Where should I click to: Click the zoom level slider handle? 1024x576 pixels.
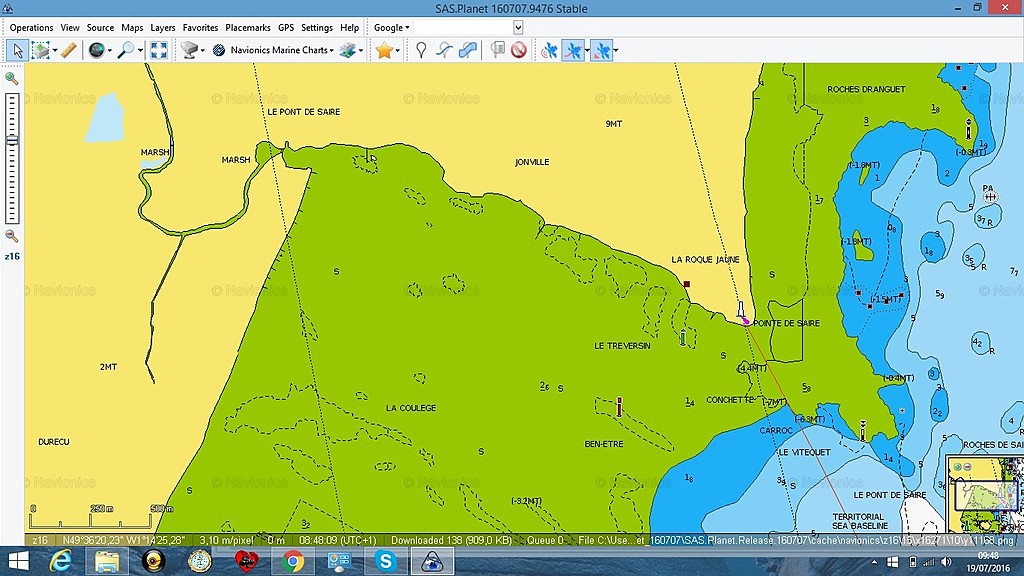(x=12, y=140)
